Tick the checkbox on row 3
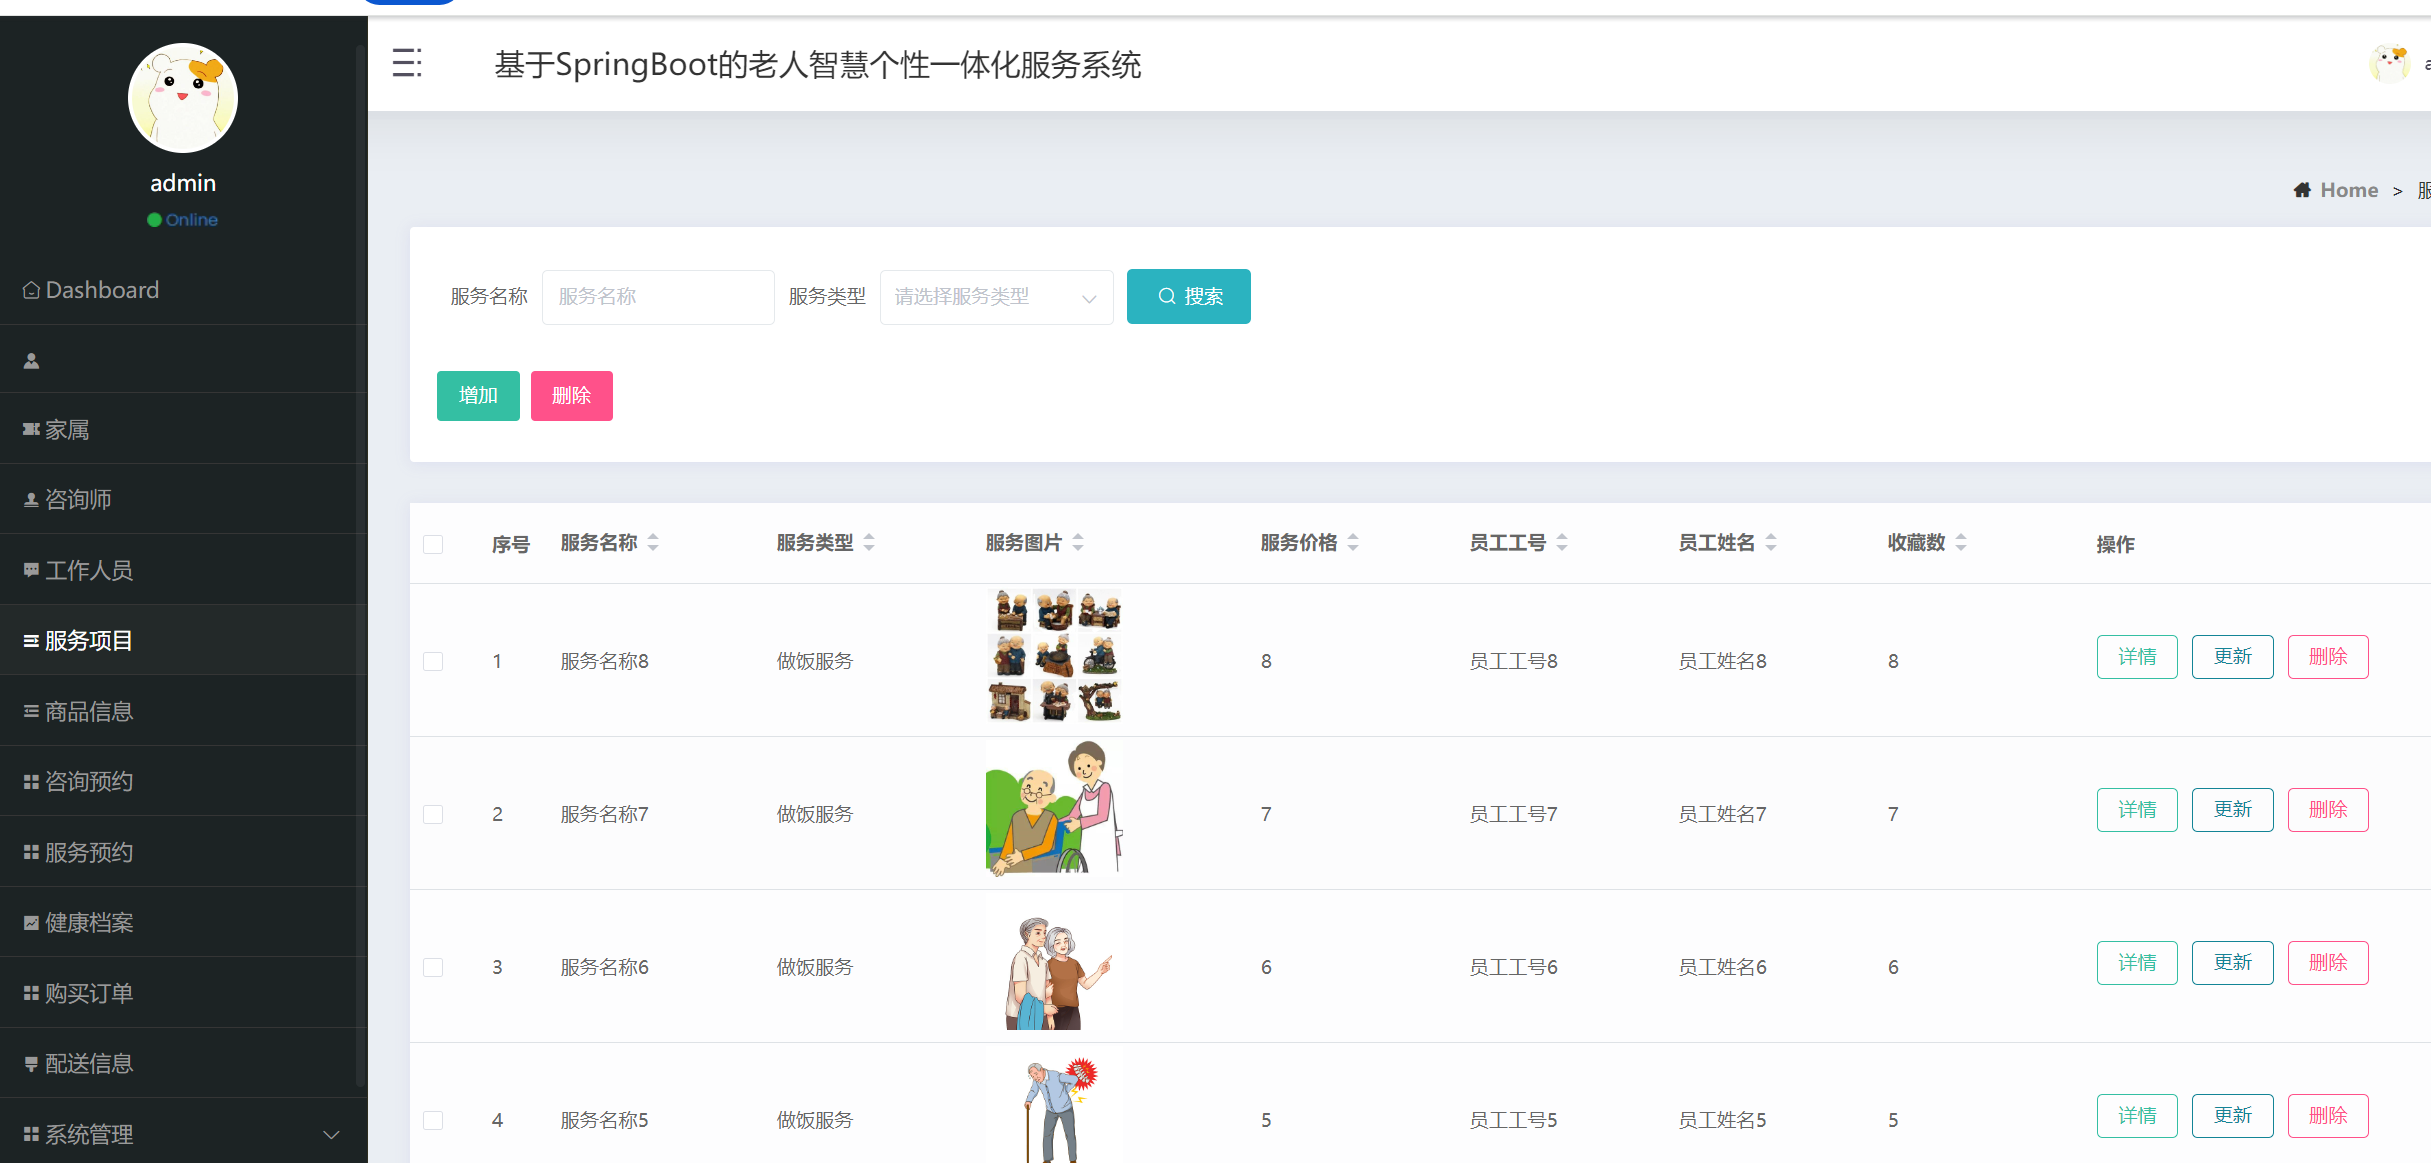Image resolution: width=2431 pixels, height=1163 pixels. [x=433, y=967]
